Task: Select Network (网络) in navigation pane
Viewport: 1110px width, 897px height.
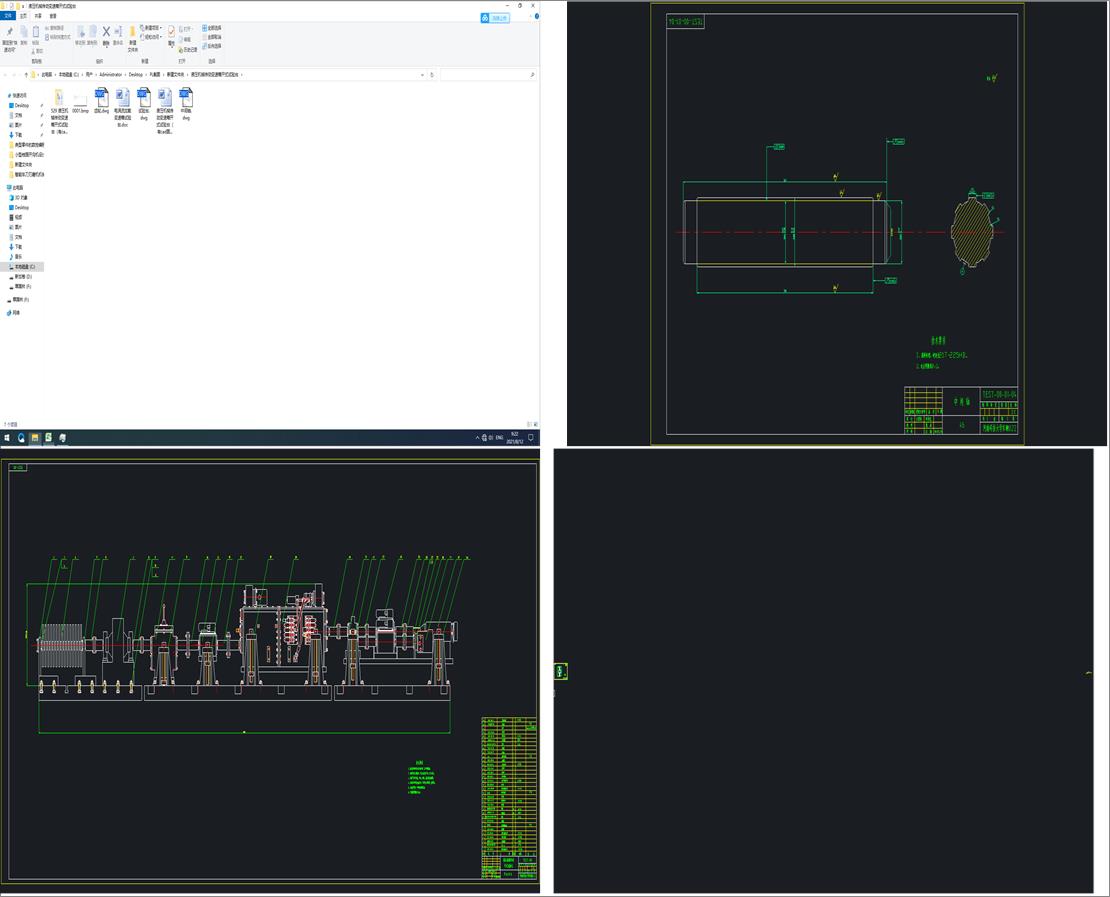Action: tap(14, 312)
